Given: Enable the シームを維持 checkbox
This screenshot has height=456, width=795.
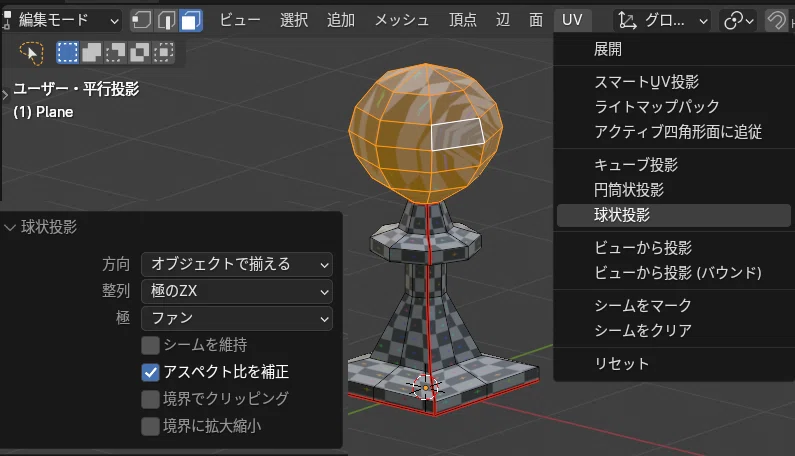Looking at the screenshot, I should (150, 345).
